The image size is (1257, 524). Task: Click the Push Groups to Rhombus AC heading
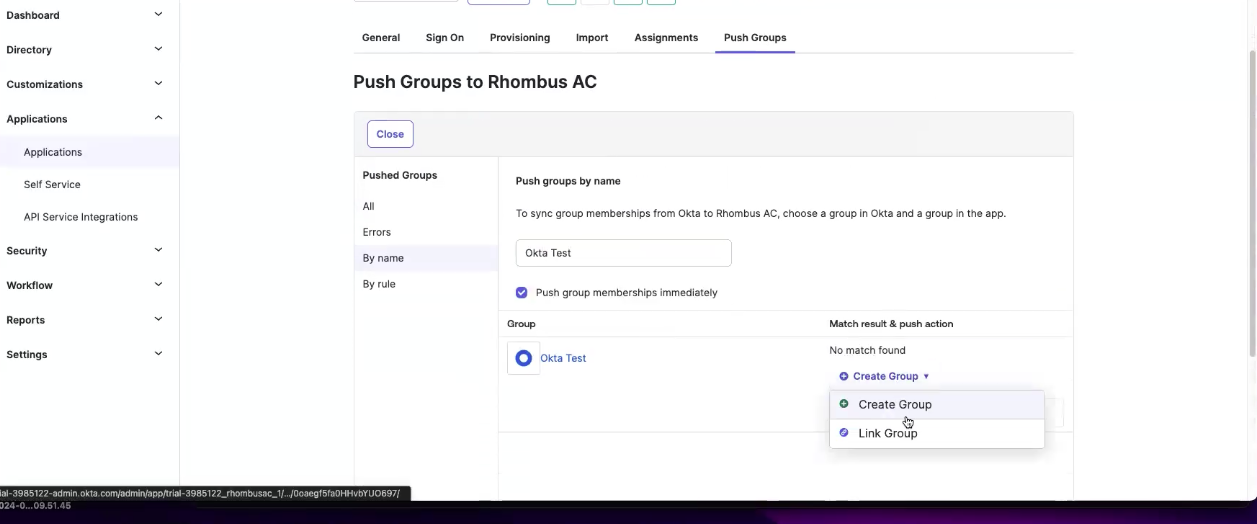tap(475, 82)
